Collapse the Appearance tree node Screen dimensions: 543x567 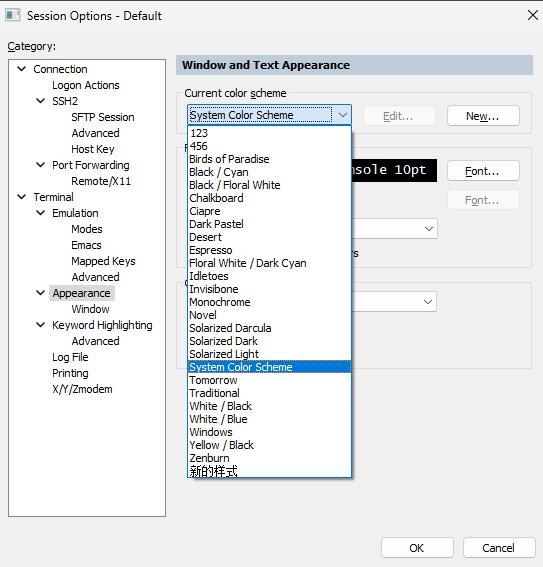tap(41, 293)
